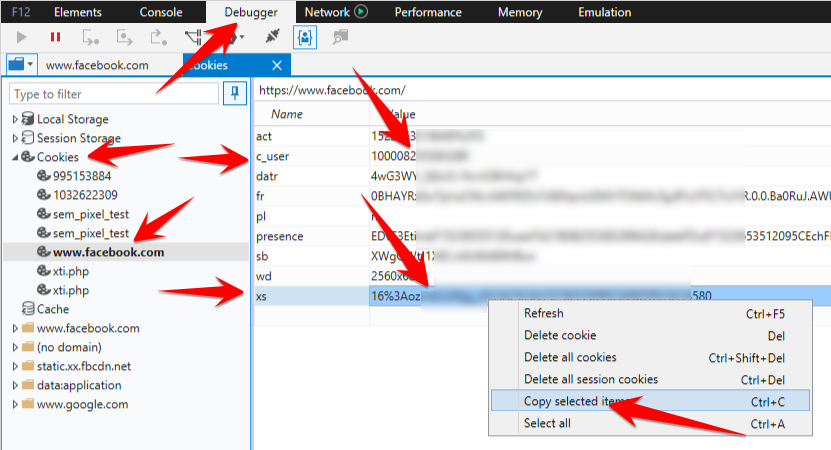Collapse the Cookies tree node arrow
Image resolution: width=831 pixels, height=450 pixels.
[15, 157]
